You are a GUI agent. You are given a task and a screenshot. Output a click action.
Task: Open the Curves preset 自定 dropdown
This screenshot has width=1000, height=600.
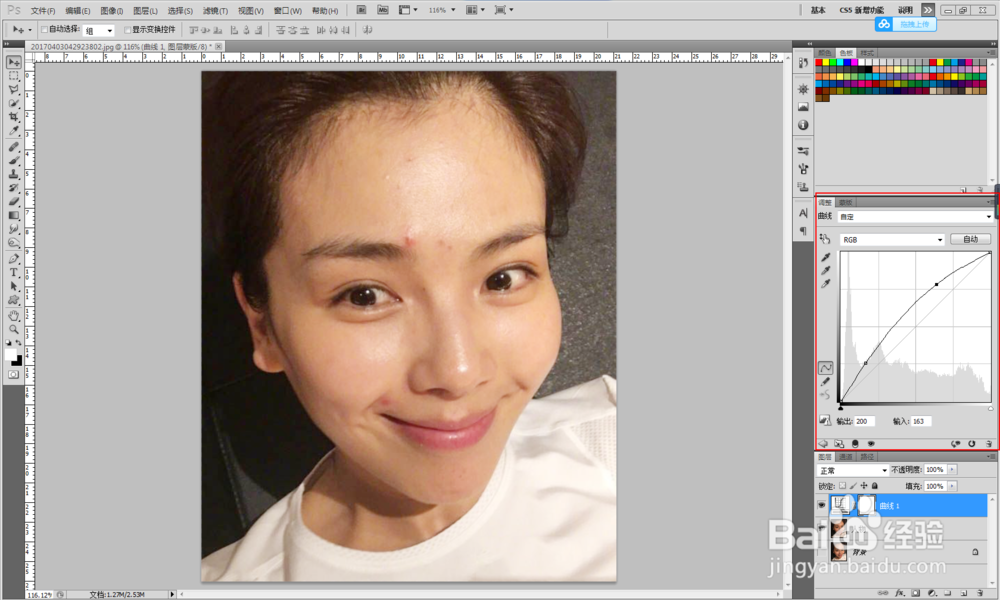pyautogui.click(x=915, y=217)
